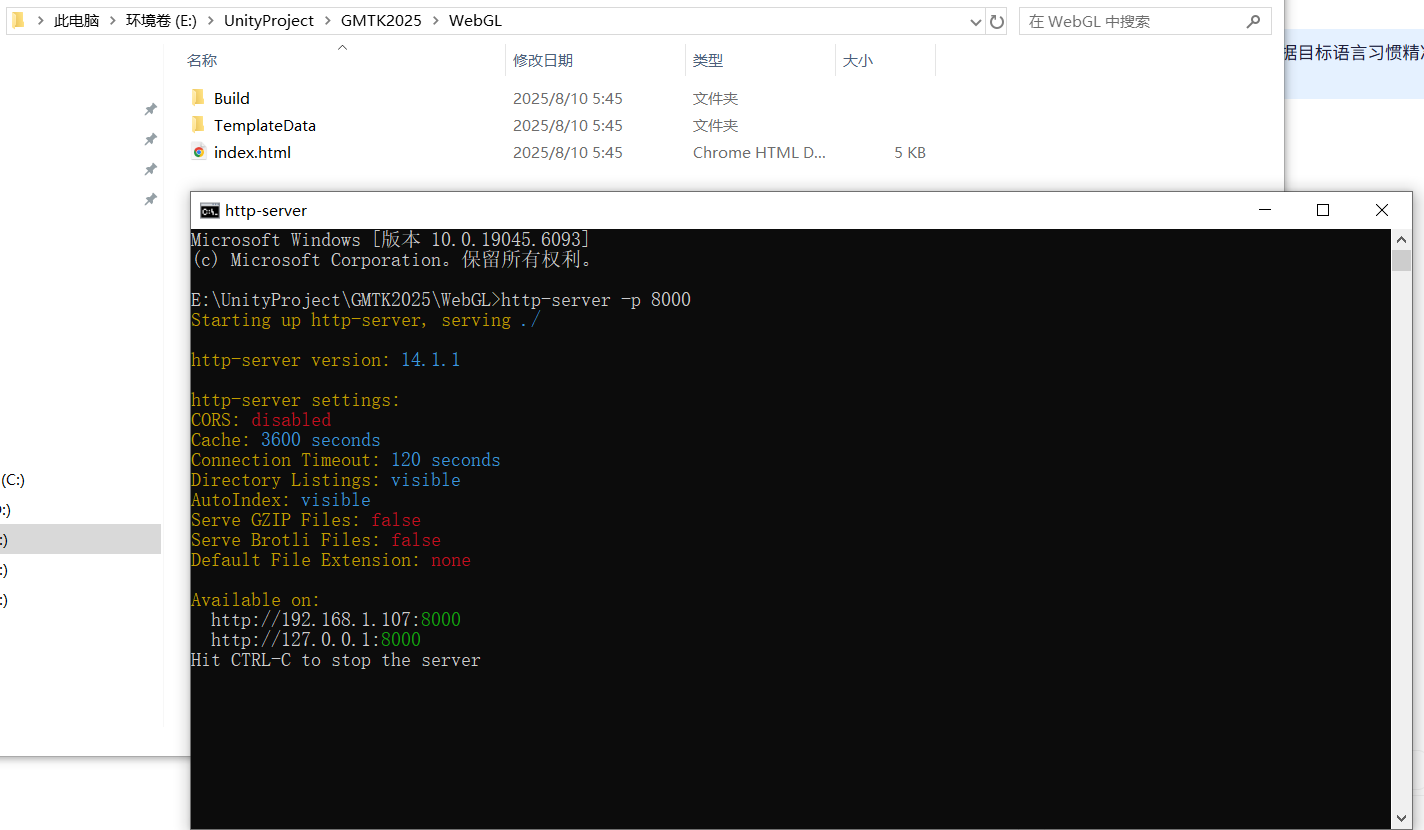Click the TemplateData folder icon
This screenshot has height=830, width=1424.
pyautogui.click(x=198, y=125)
